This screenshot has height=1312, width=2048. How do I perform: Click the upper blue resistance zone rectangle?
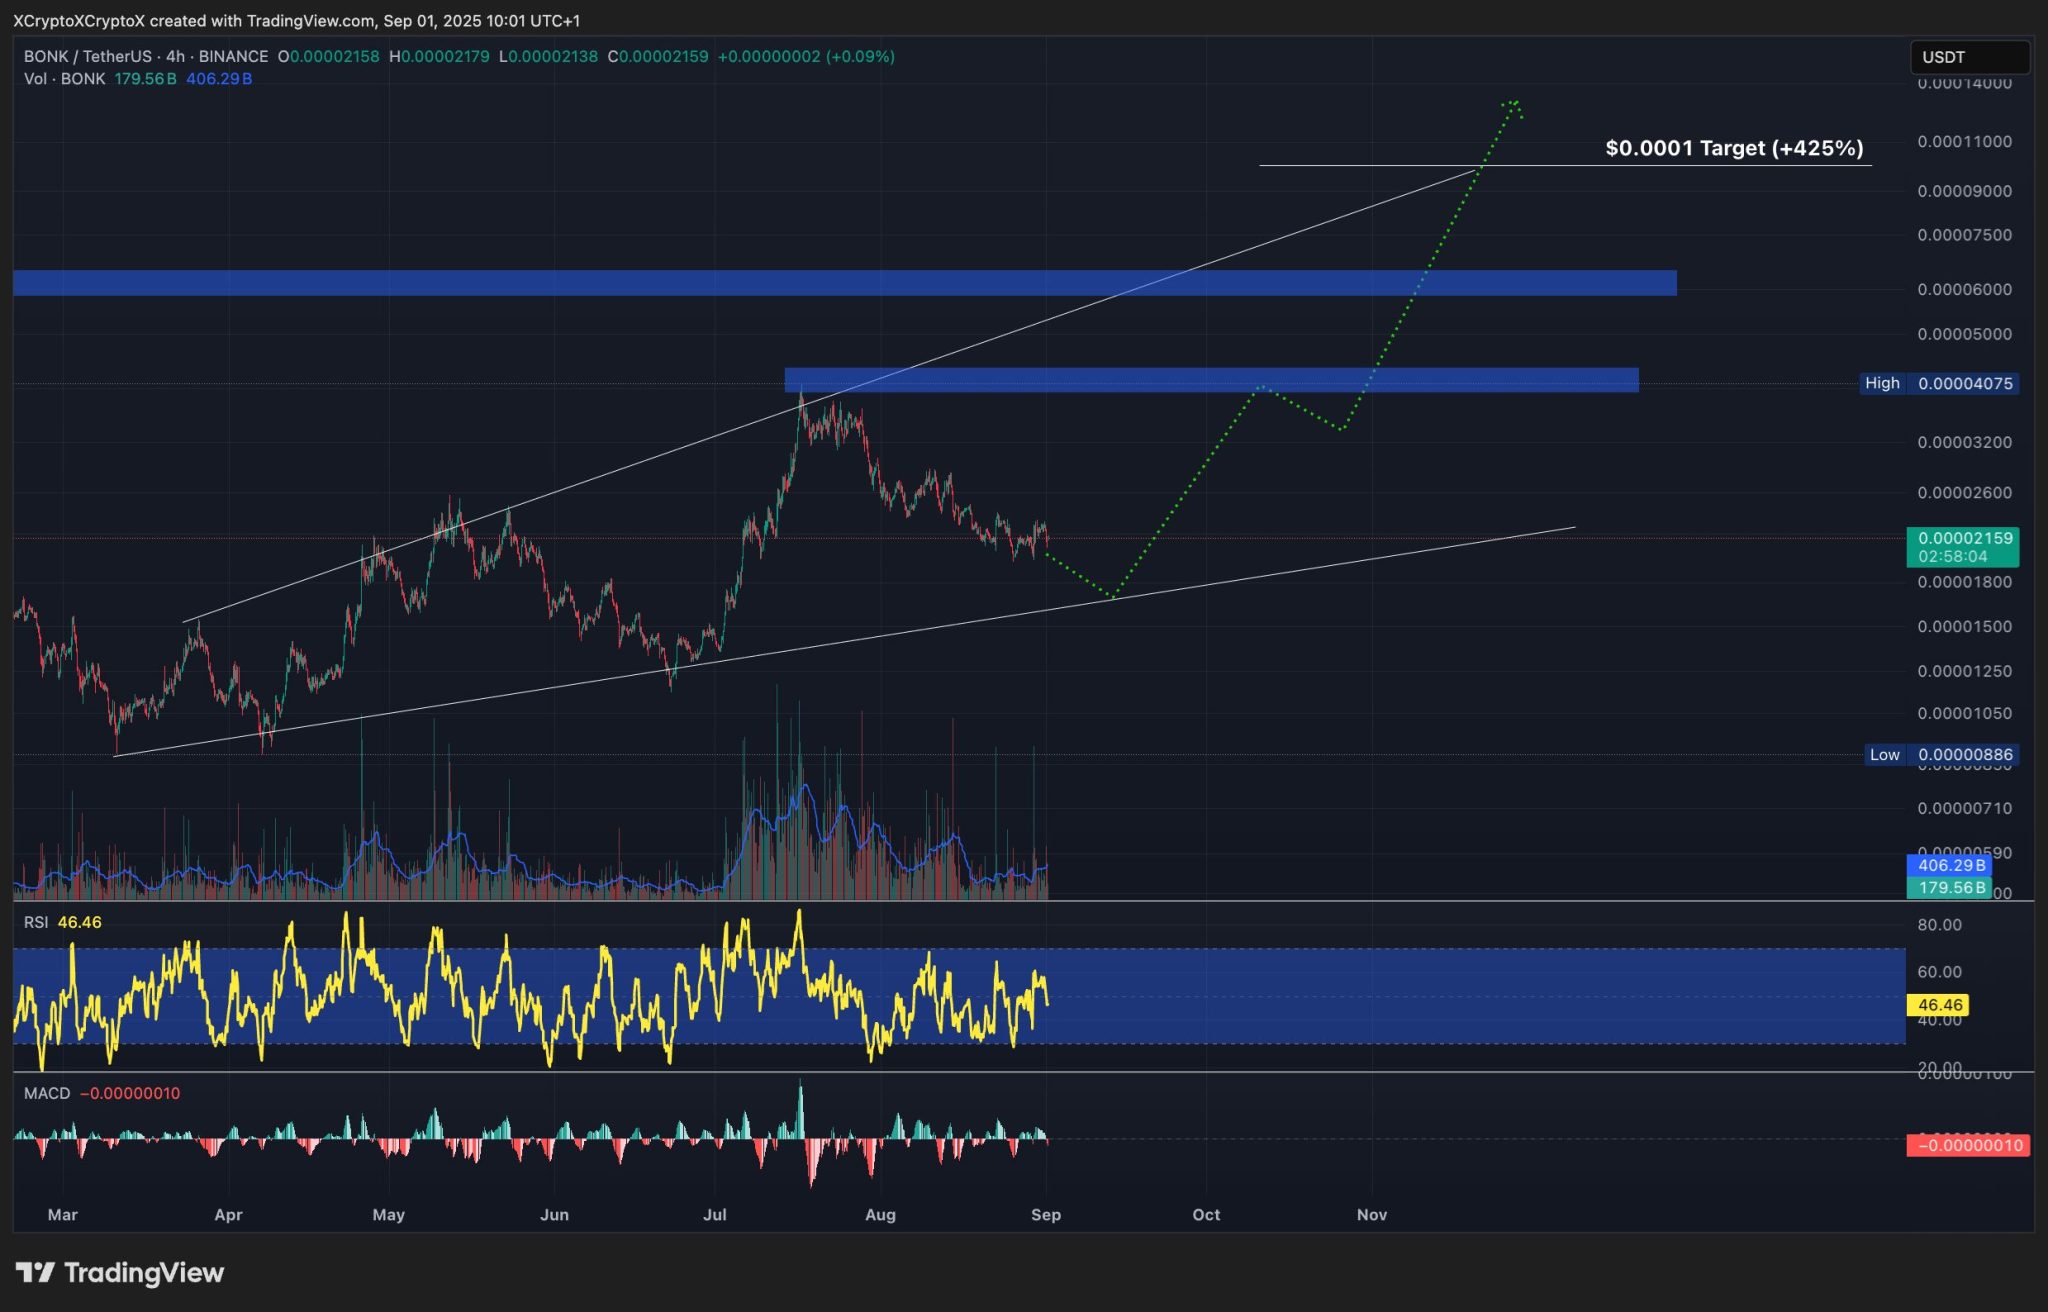tap(844, 283)
